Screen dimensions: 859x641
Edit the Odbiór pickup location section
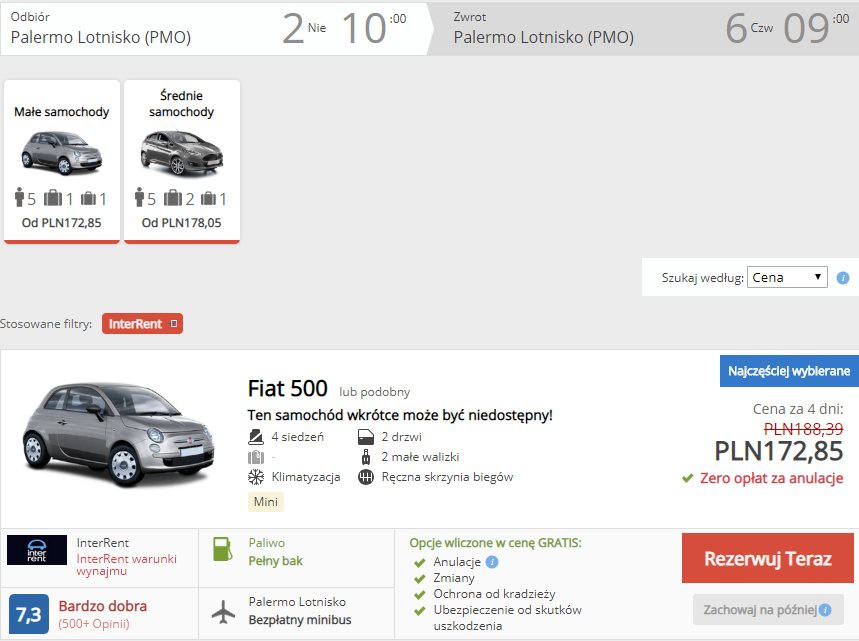pos(216,28)
